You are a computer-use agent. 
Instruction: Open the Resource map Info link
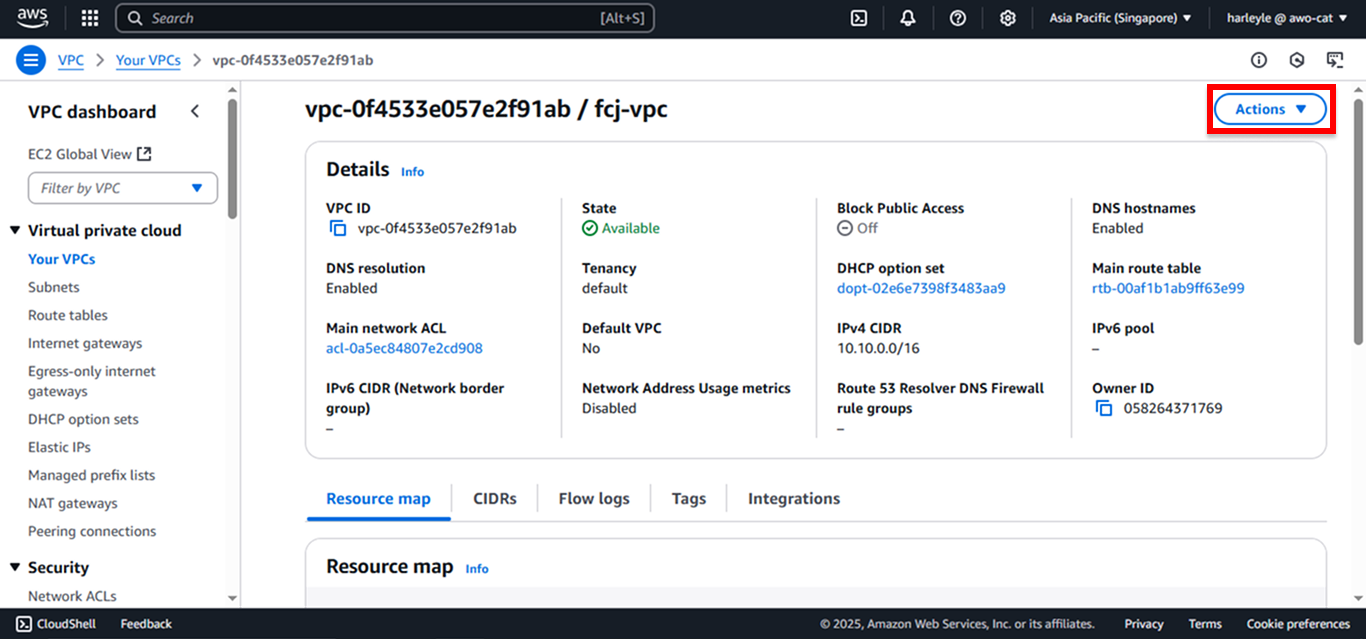(x=477, y=569)
